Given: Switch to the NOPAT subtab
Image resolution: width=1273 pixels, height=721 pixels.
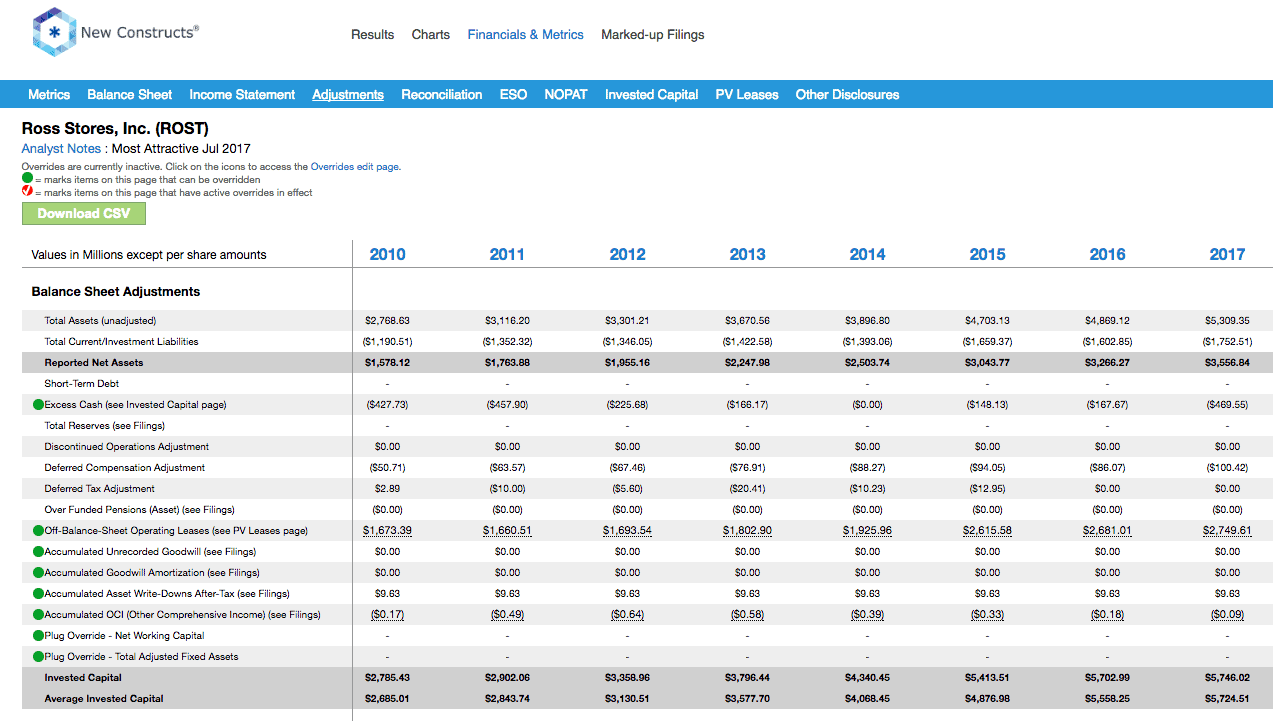Looking at the screenshot, I should 566,94.
